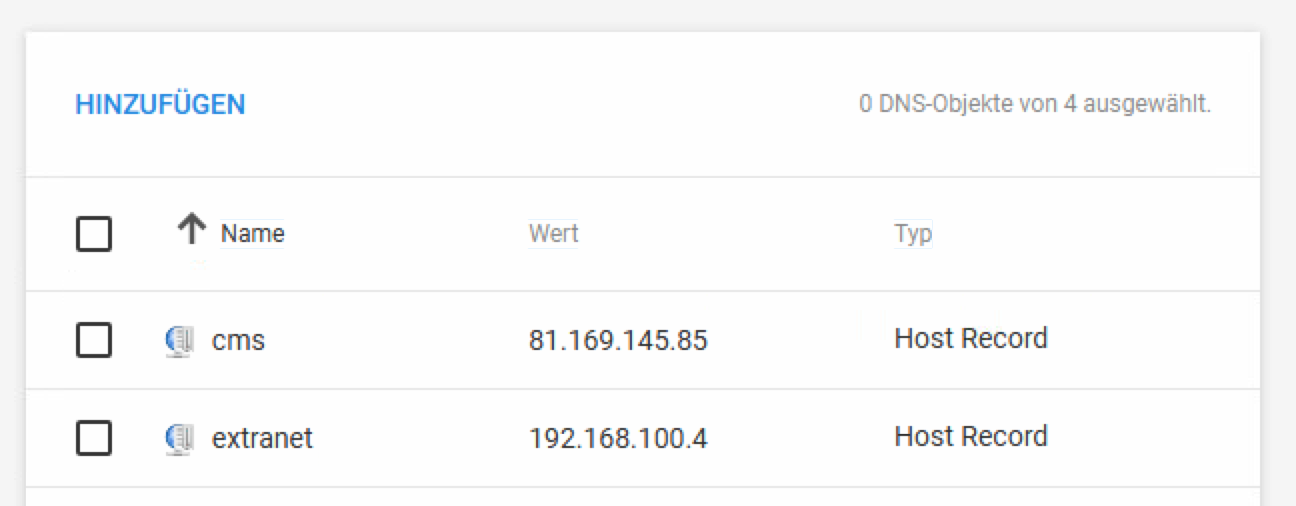
Task: Click the HINZUFÜGEN button
Action: 160,104
